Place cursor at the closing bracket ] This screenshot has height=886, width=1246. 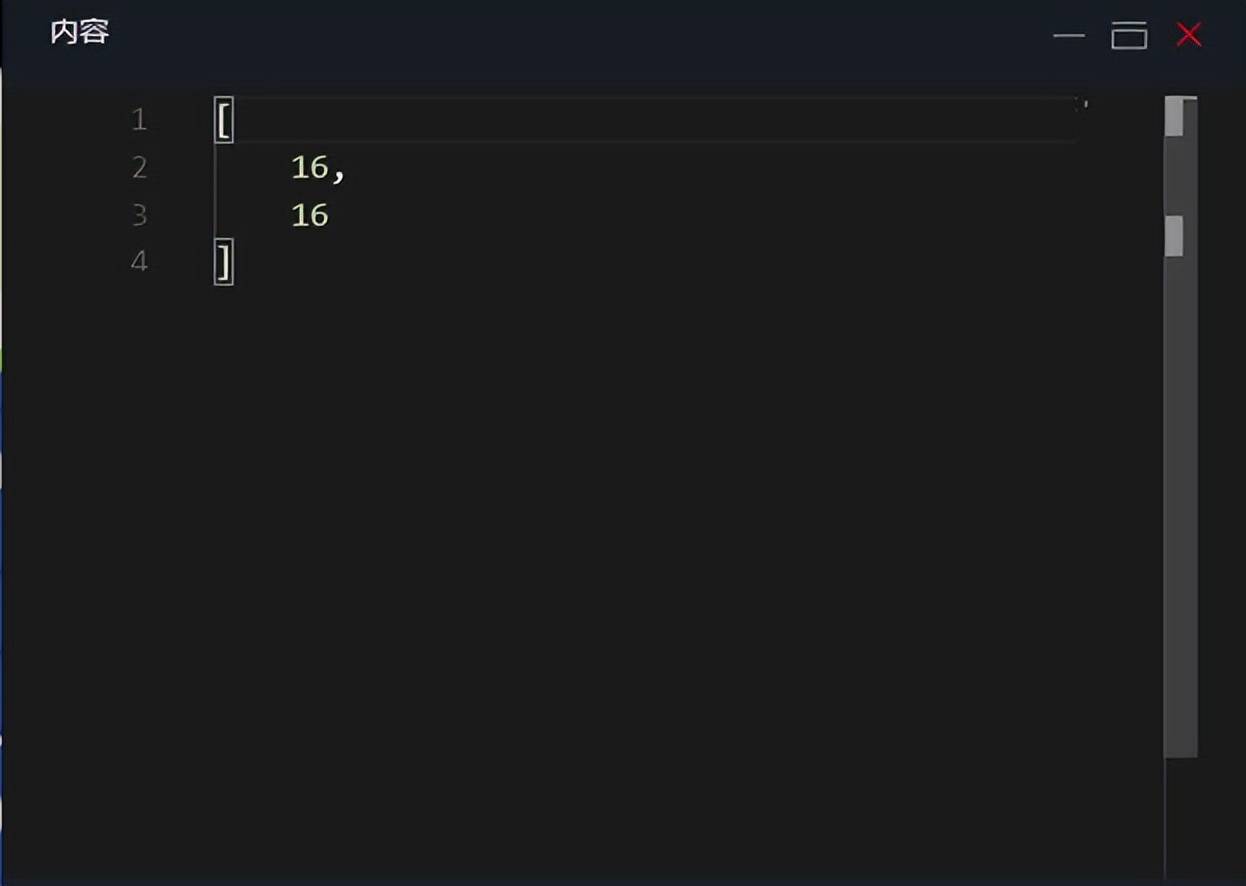[224, 263]
